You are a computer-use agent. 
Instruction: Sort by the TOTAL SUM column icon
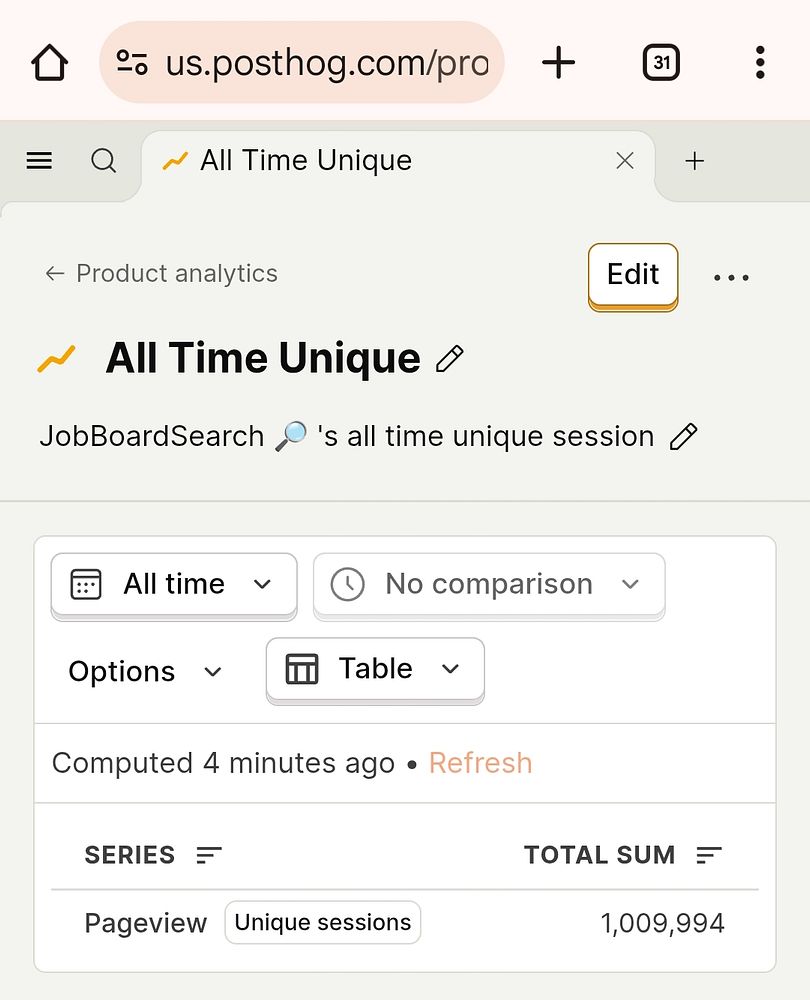709,855
